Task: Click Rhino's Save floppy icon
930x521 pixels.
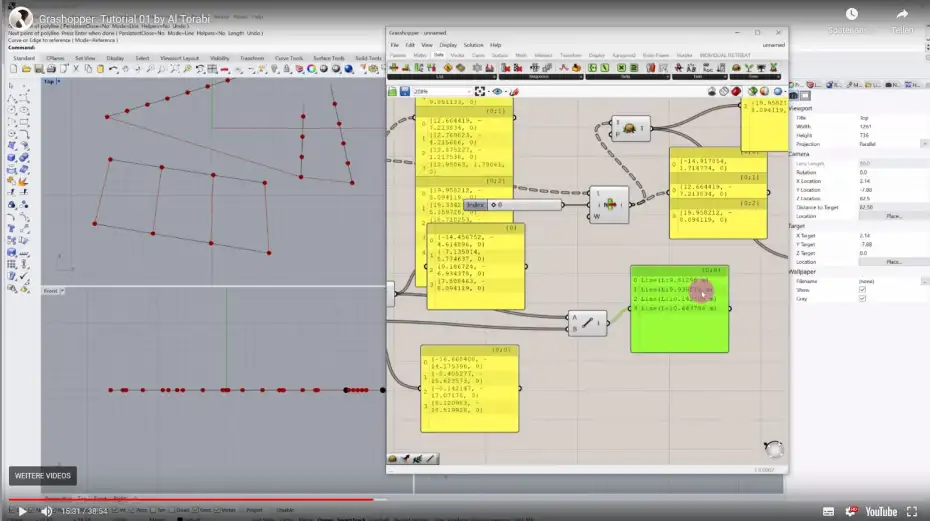Action: click(x=39, y=69)
